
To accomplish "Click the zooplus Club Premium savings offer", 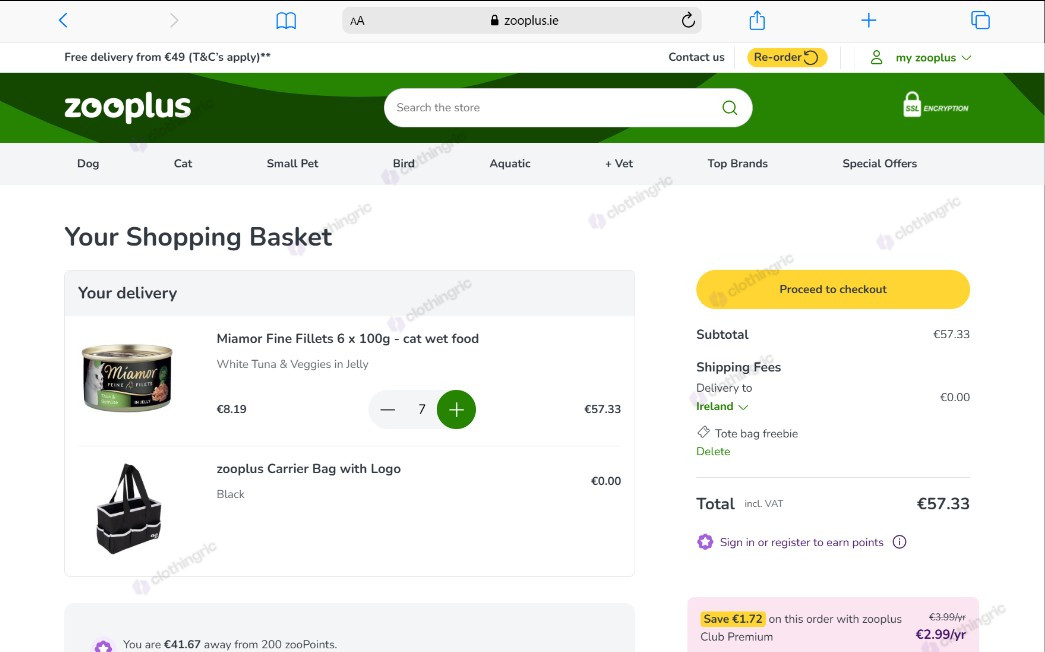I will point(833,627).
